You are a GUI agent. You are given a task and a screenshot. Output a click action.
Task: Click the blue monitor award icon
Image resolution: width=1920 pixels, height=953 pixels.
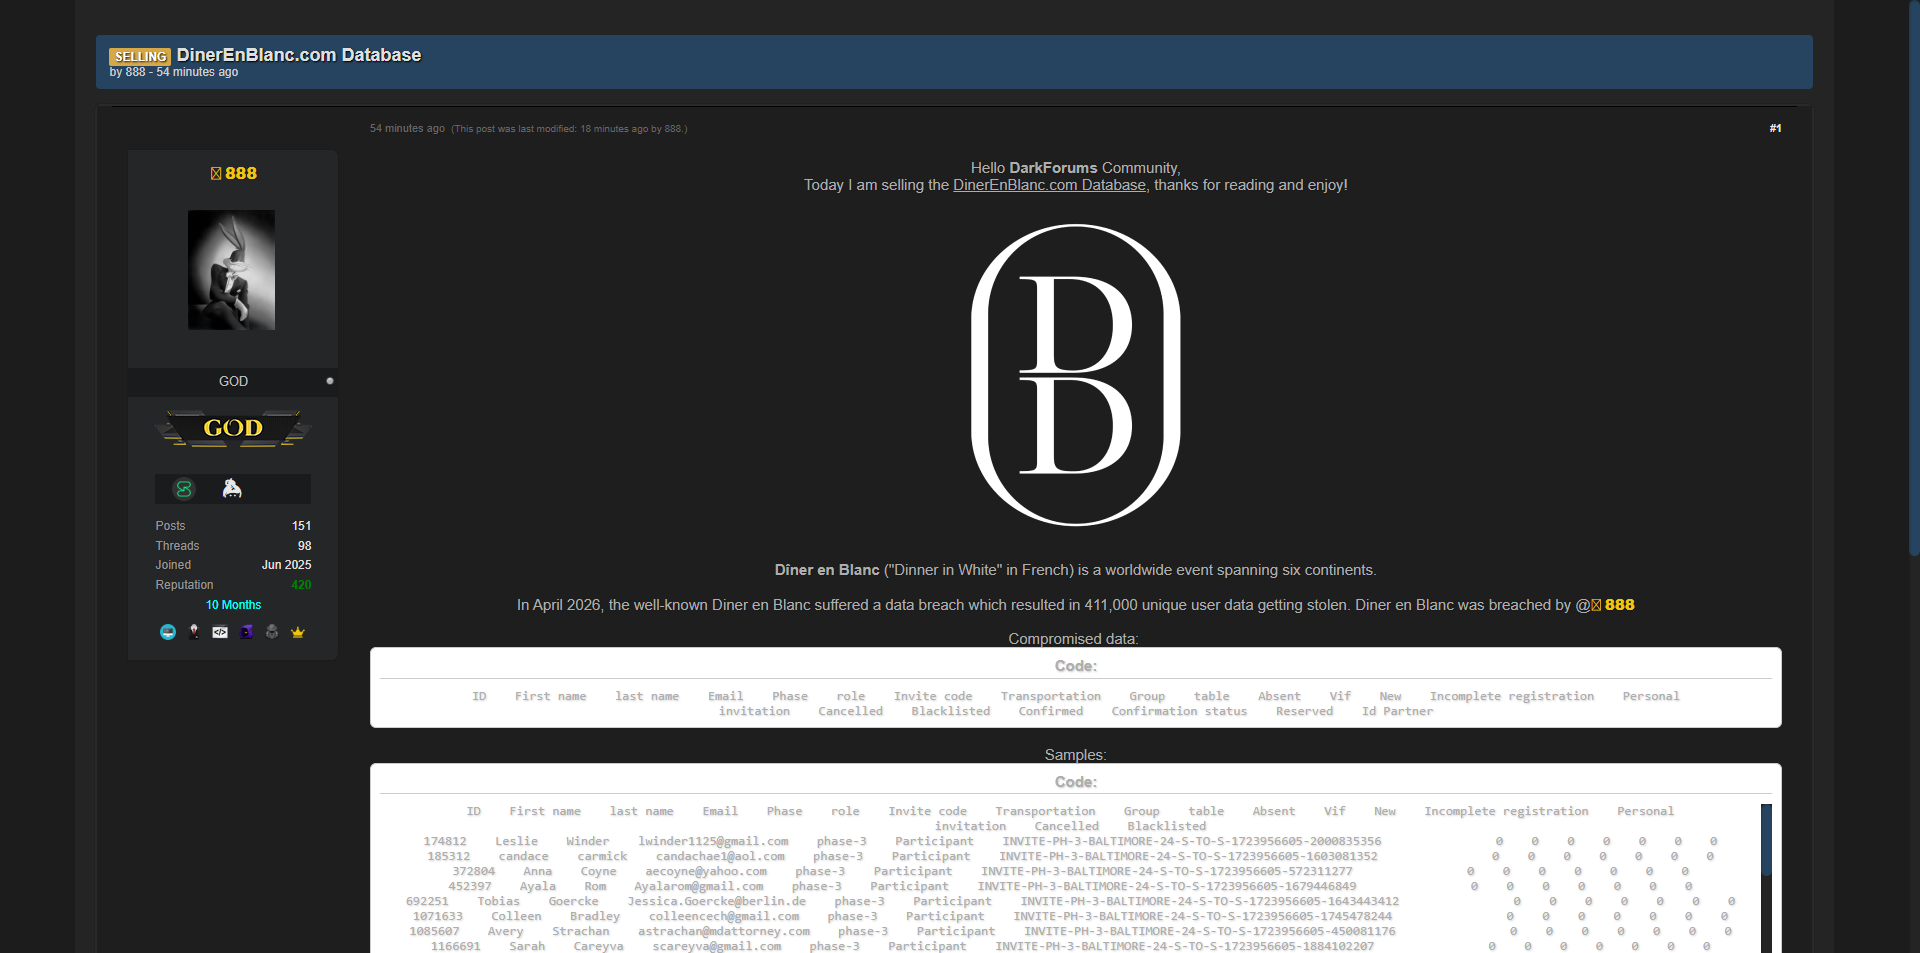pos(168,632)
